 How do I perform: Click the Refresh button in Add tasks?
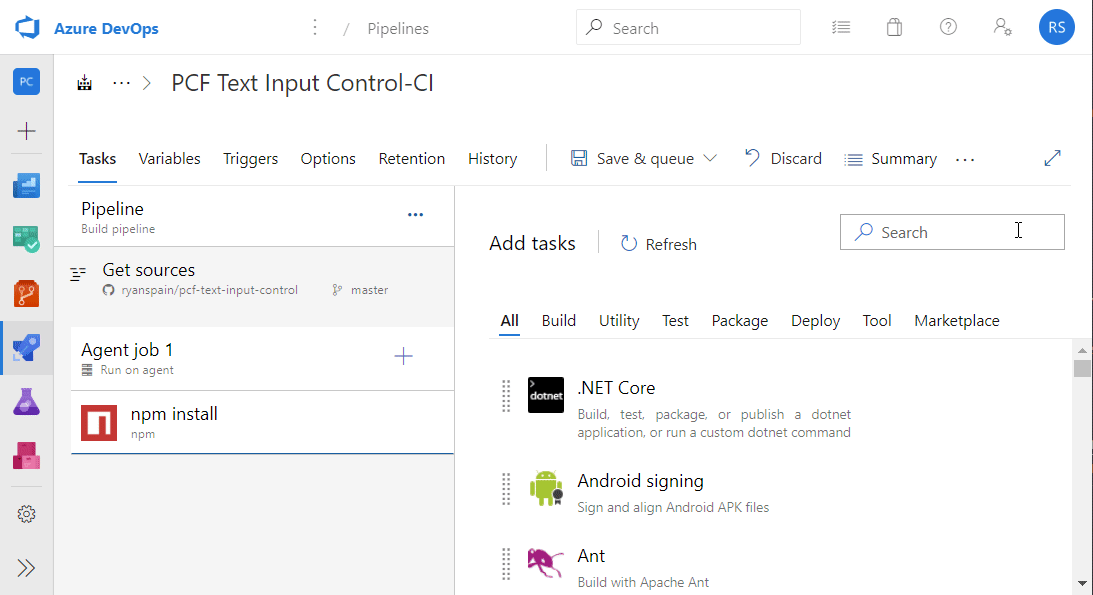659,244
